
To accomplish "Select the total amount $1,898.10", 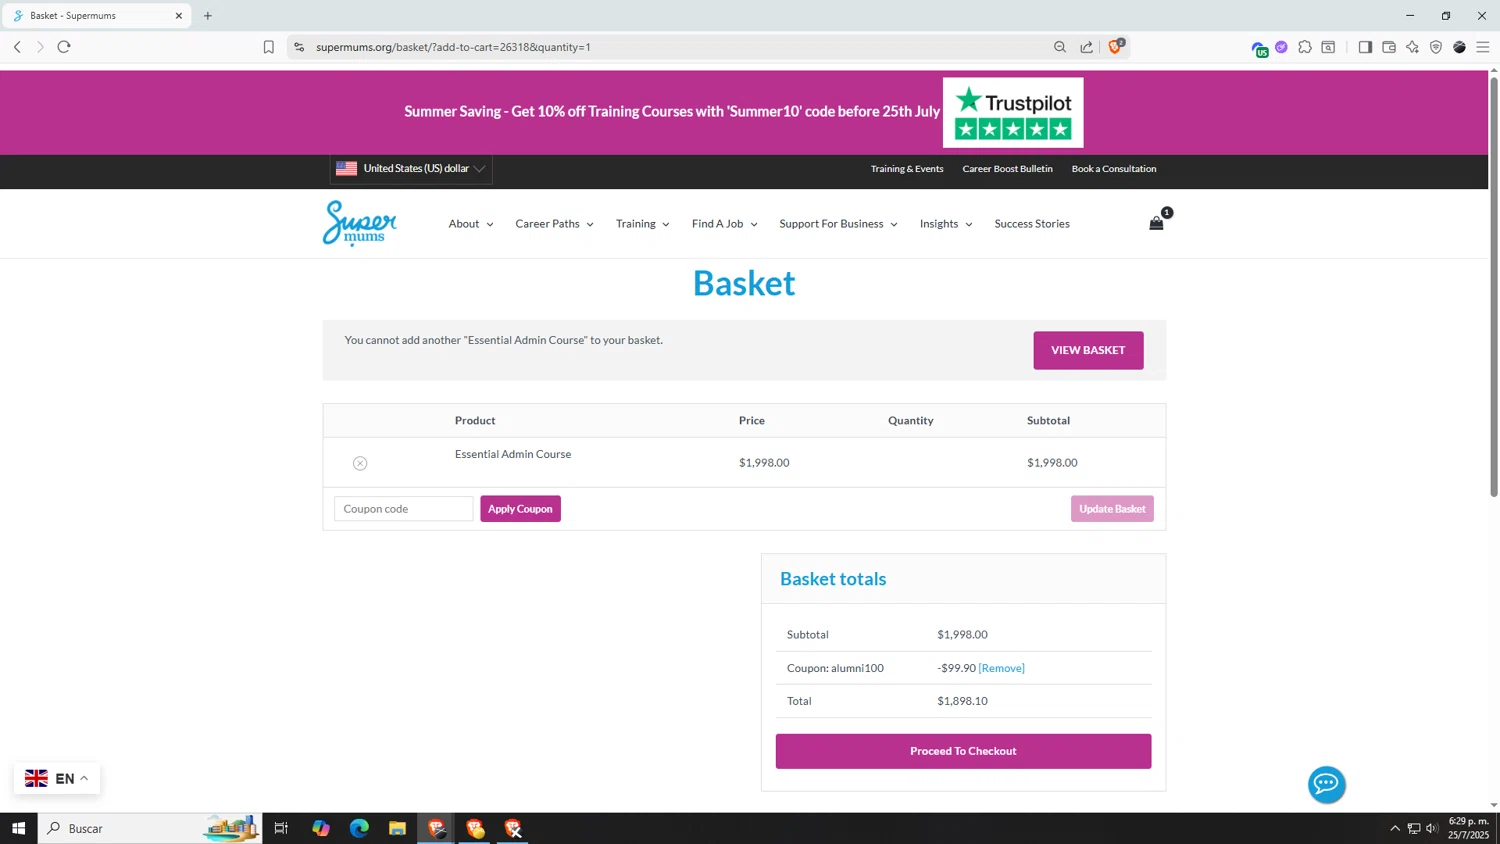I will tap(962, 701).
